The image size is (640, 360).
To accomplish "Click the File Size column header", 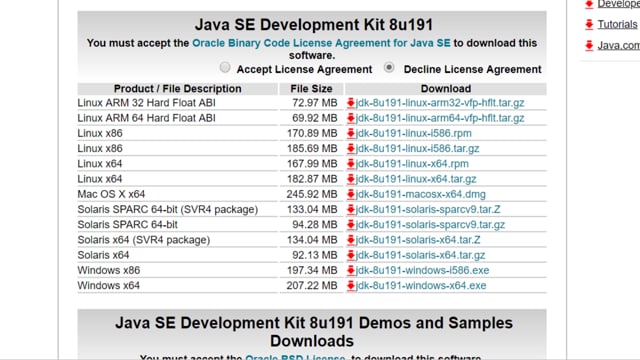I will pos(311,89).
